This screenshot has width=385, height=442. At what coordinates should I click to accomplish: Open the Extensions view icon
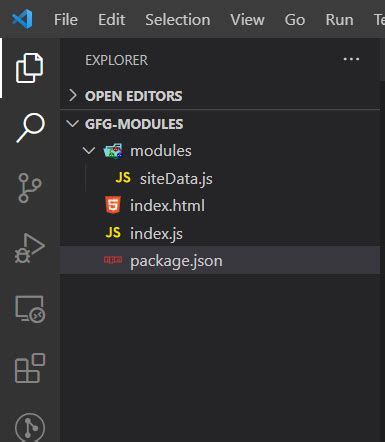pos(30,368)
